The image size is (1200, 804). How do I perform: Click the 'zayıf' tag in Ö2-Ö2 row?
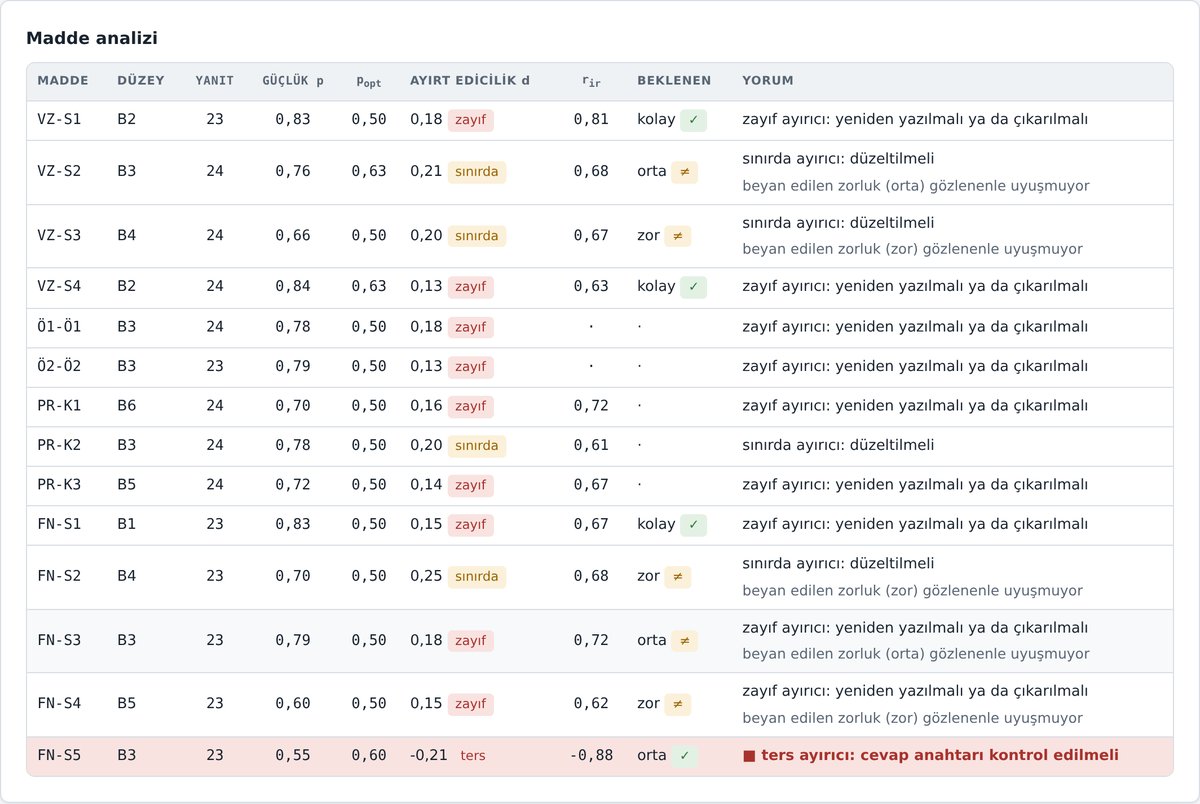coord(470,367)
